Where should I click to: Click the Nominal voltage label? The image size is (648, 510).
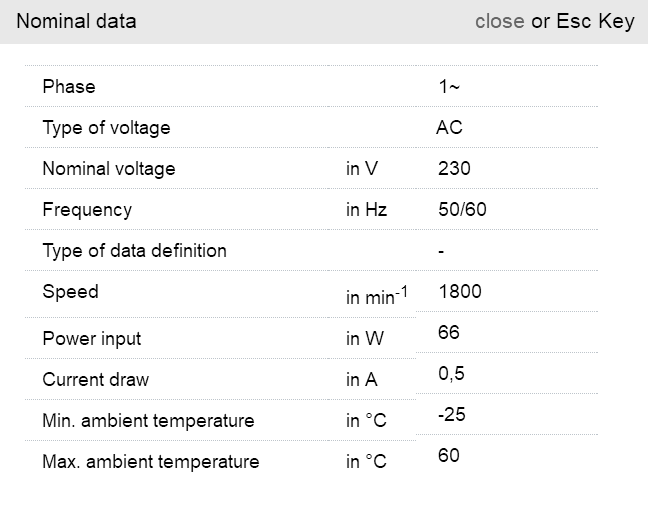pyautogui.click(x=108, y=169)
